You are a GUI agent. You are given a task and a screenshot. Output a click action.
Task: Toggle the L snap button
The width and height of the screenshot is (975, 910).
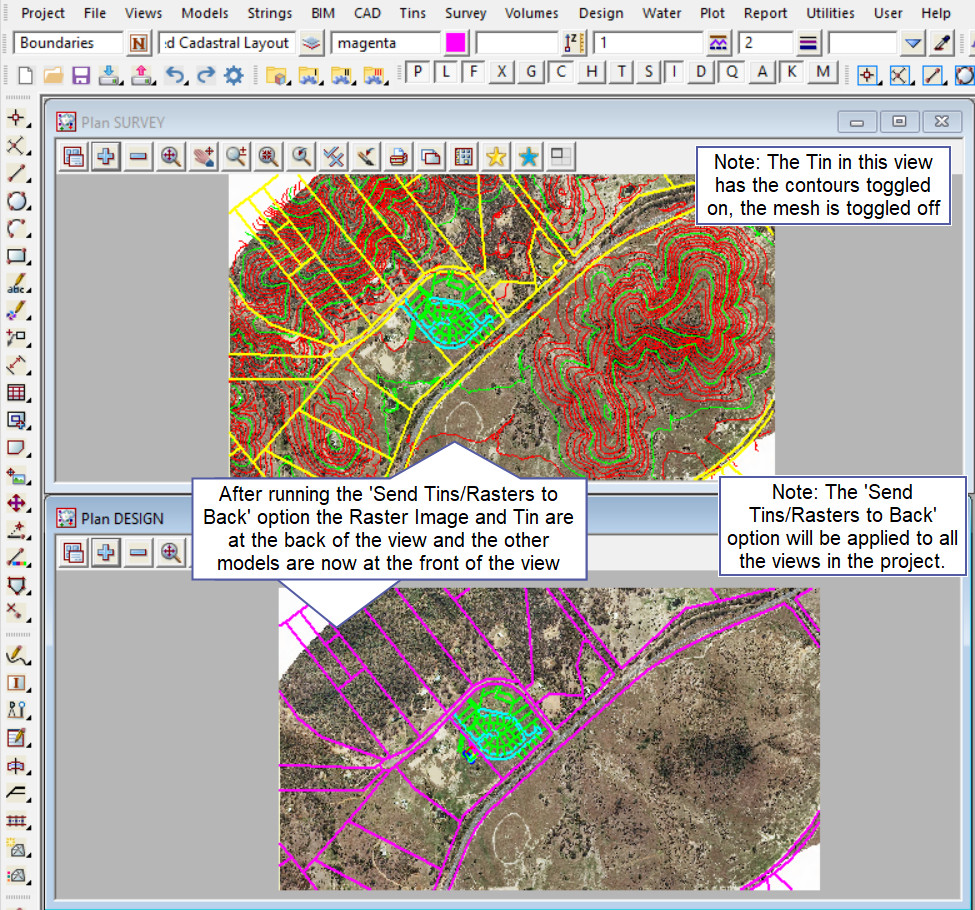coord(445,73)
